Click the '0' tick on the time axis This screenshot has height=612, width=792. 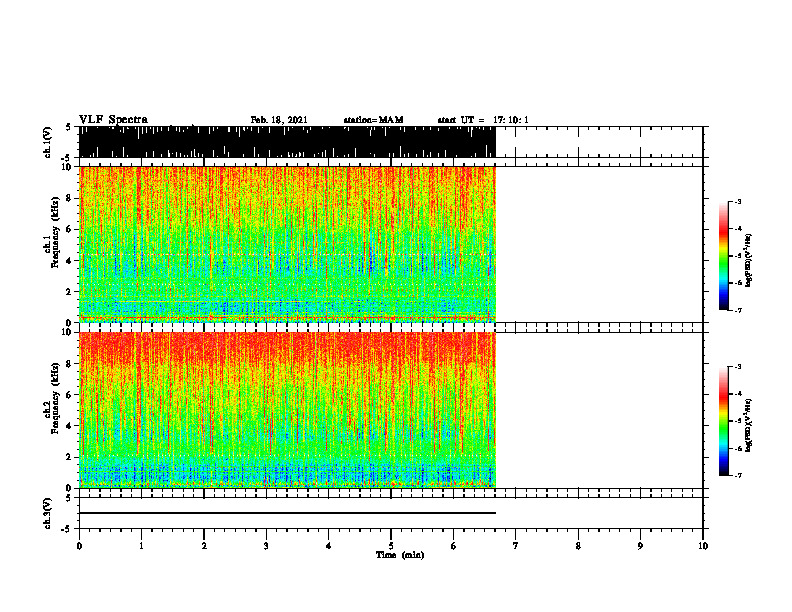coord(79,546)
